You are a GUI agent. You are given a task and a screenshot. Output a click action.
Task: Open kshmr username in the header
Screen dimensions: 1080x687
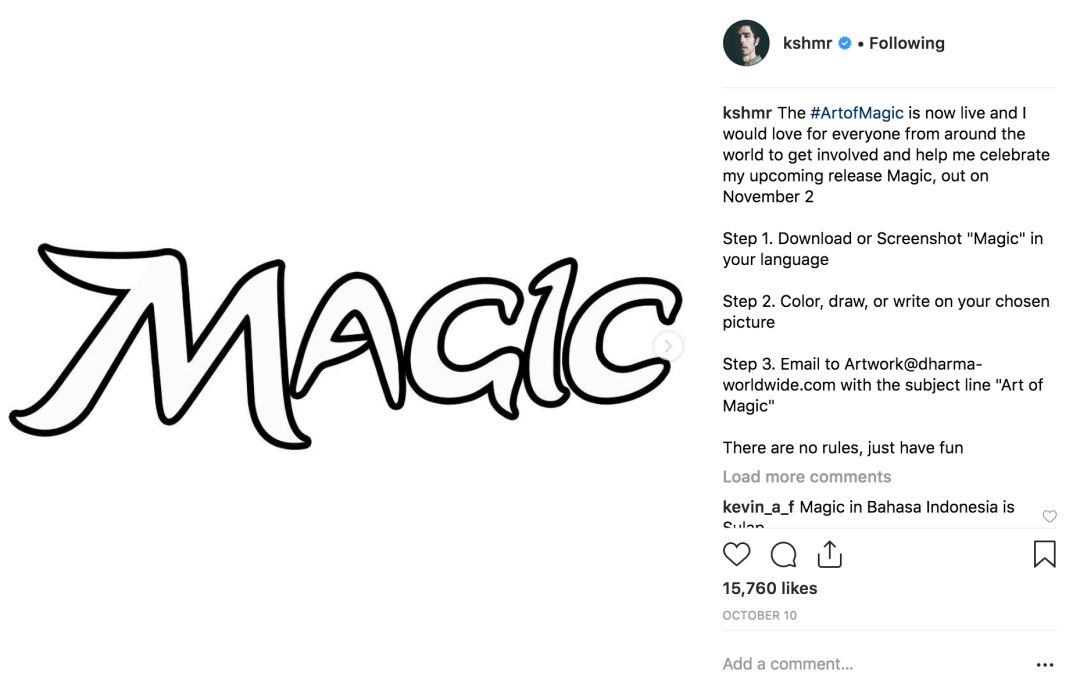coord(807,43)
